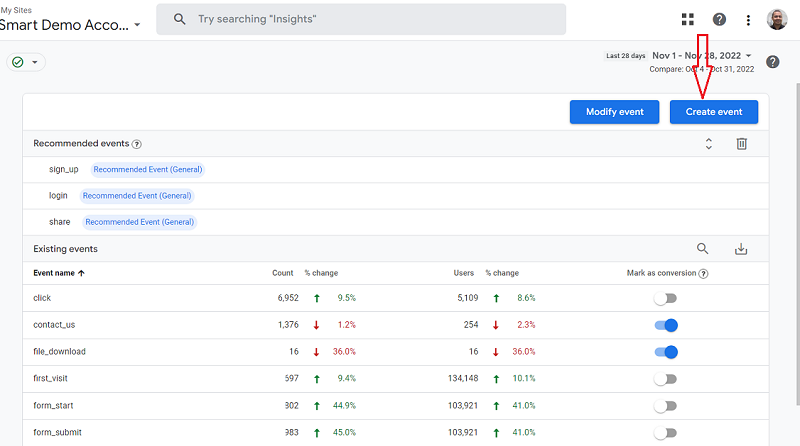This screenshot has height=446, width=800.
Task: Download existing events list
Action: click(741, 249)
